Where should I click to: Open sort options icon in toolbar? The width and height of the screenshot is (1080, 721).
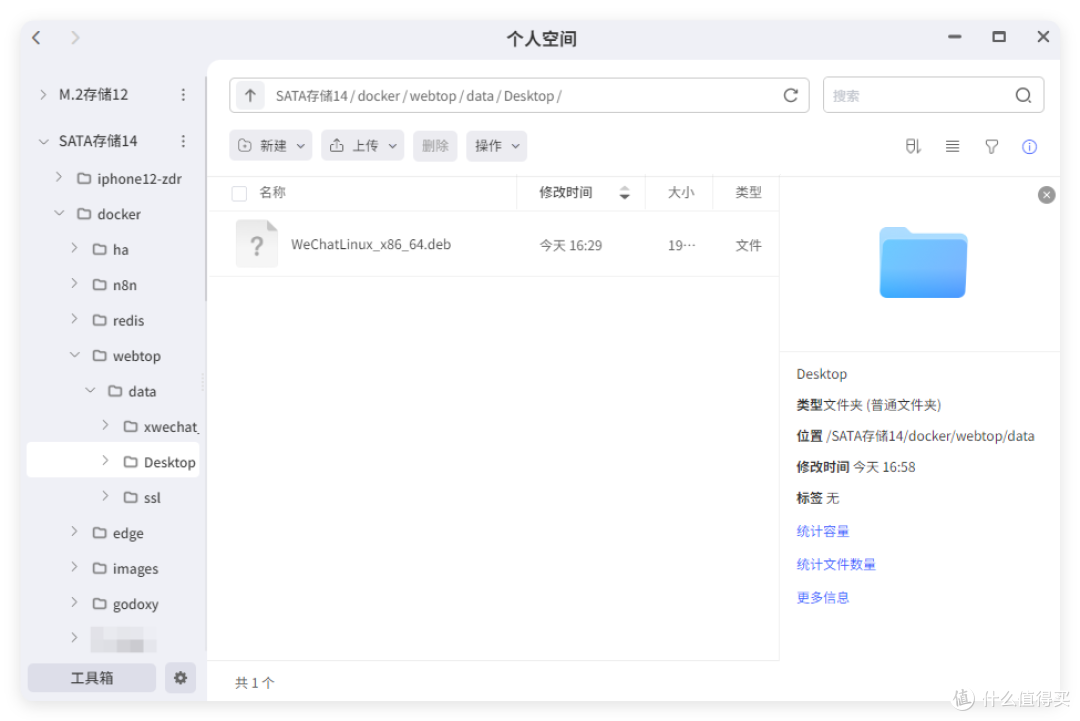[x=913, y=146]
